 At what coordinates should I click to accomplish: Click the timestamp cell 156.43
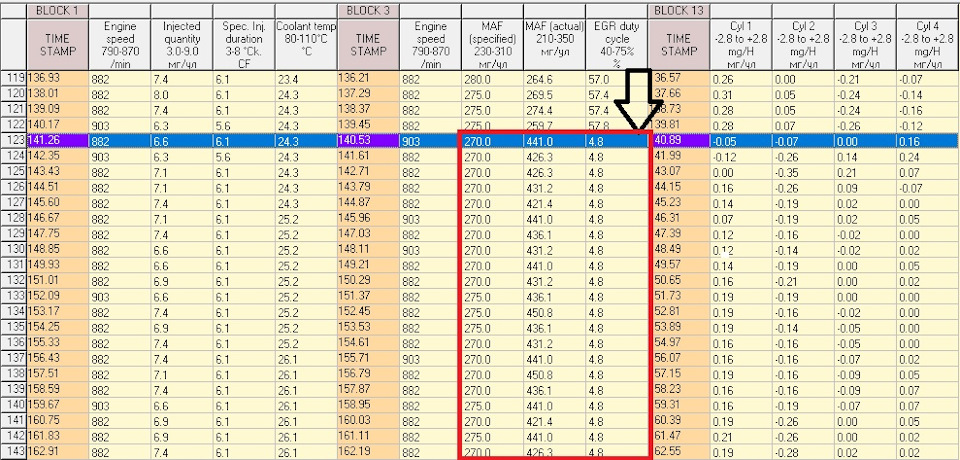tap(58, 358)
